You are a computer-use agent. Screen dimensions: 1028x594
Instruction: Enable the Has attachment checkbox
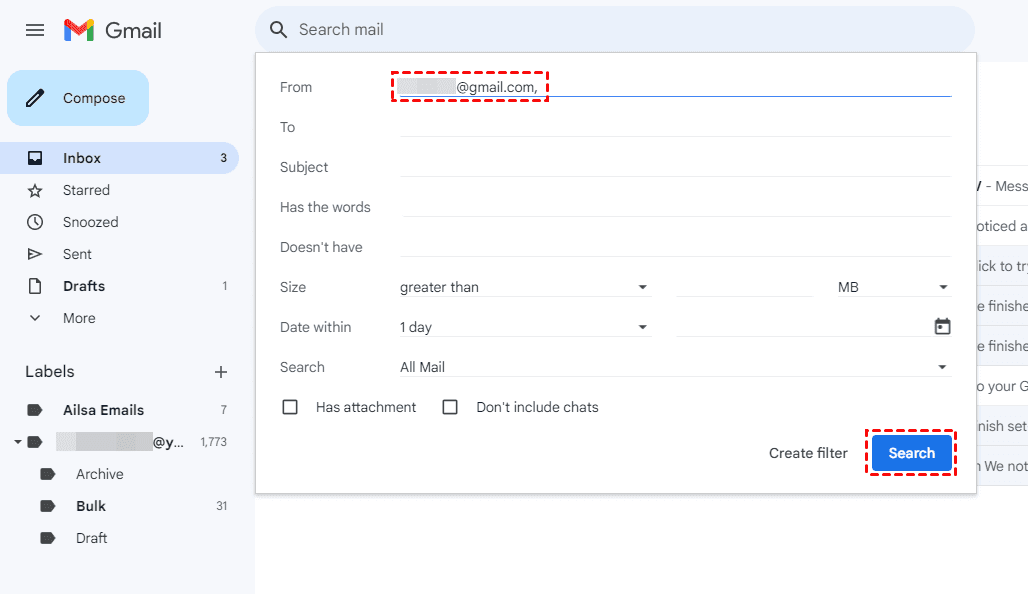[290, 407]
